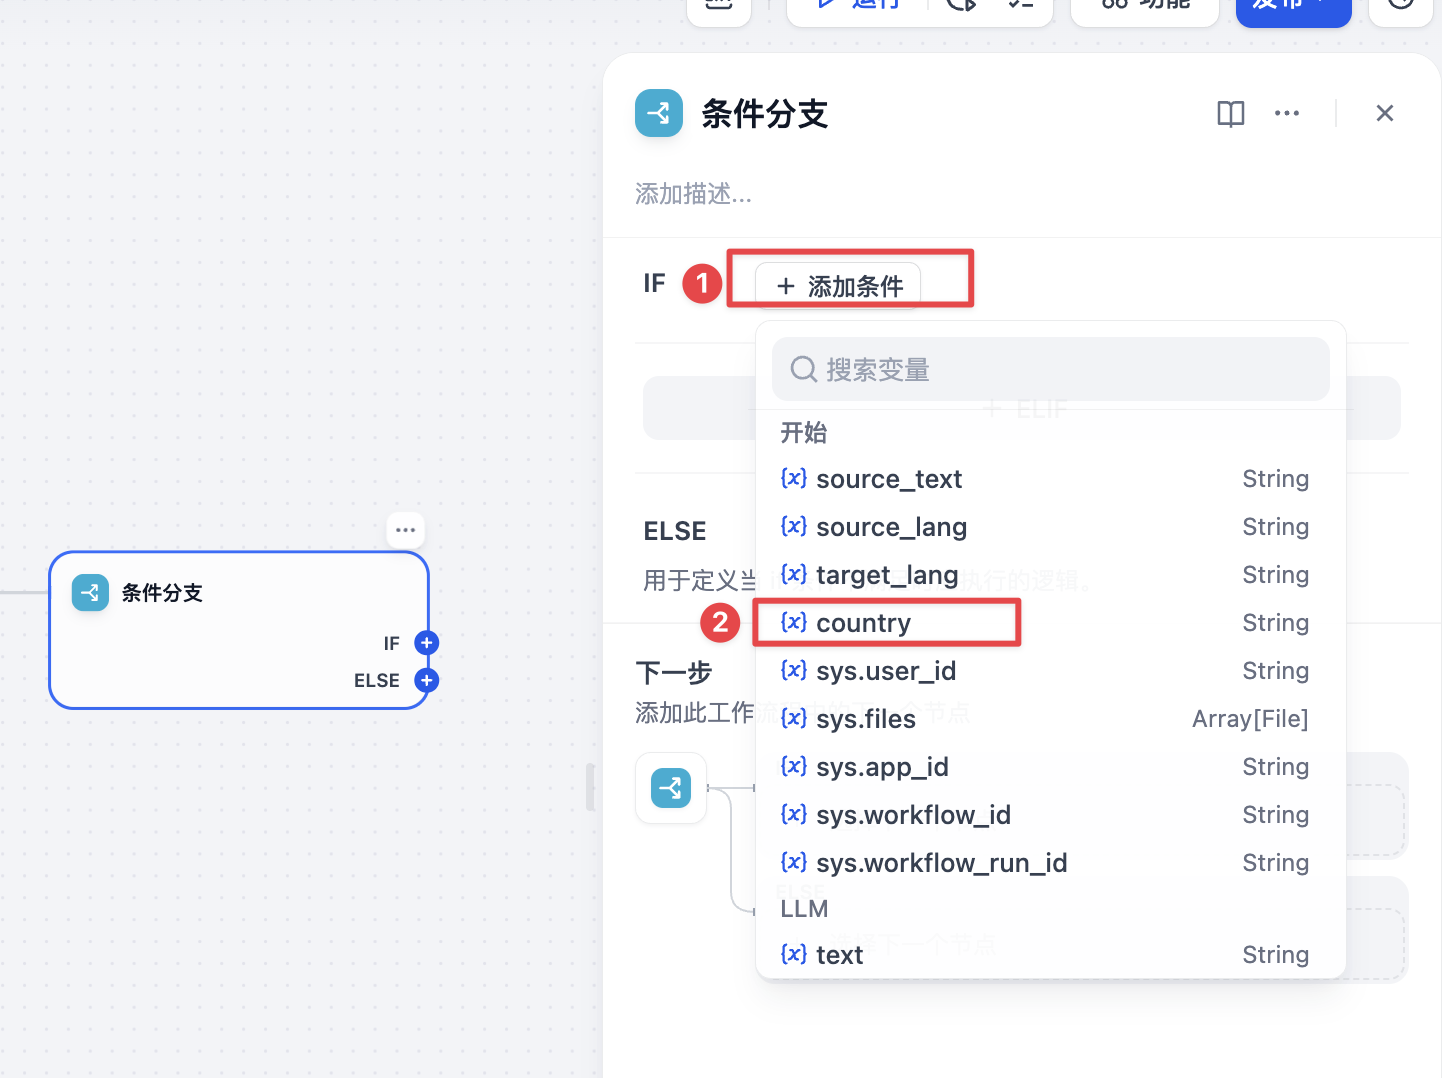Choose the sys.user_id variable
Viewport: 1442px width, 1078px height.
click(x=1046, y=671)
